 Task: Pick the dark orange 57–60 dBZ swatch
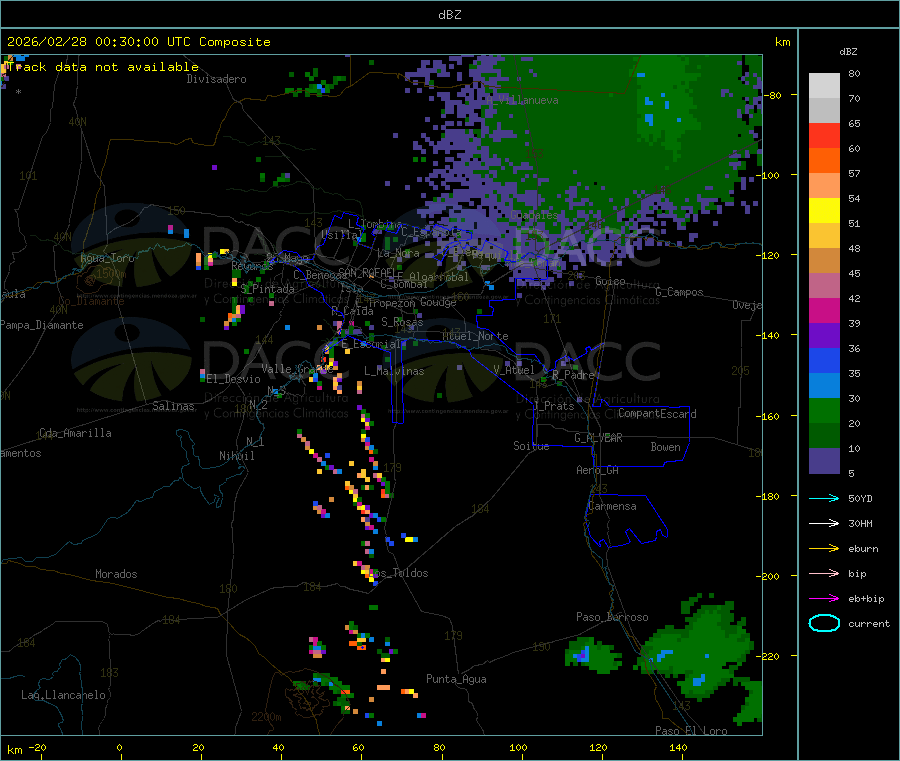coord(824,161)
